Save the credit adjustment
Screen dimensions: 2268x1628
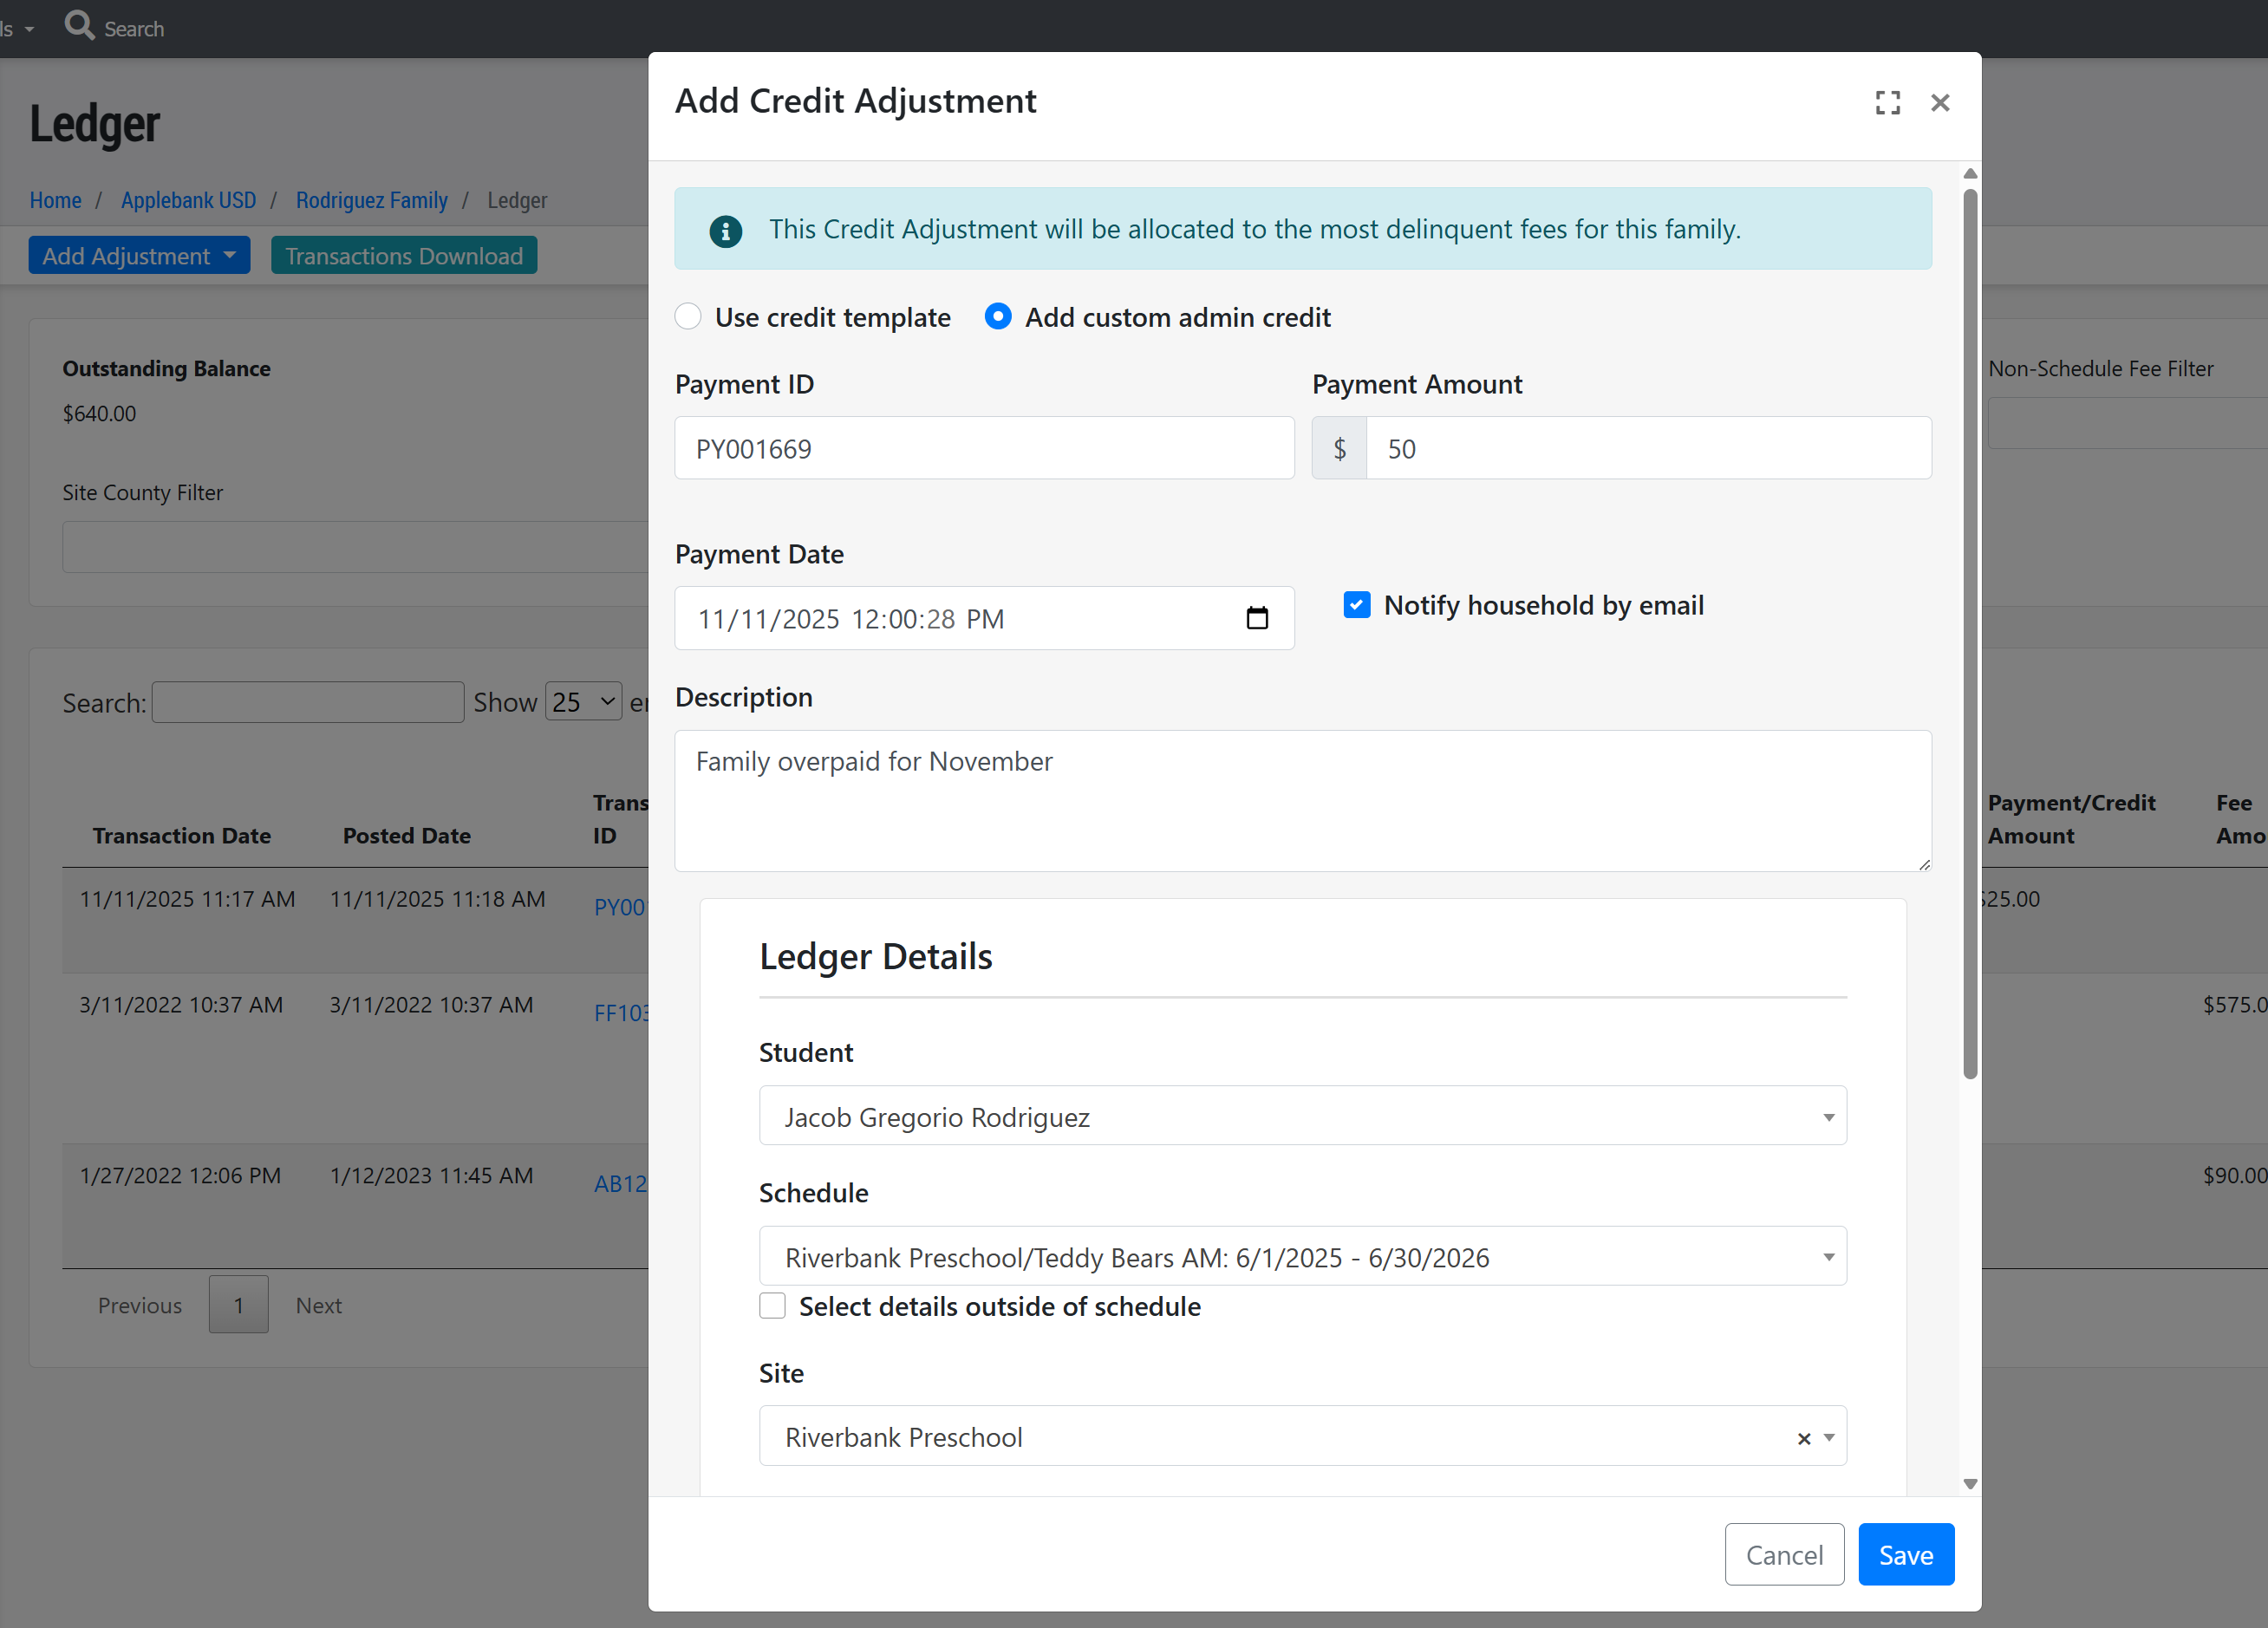(1905, 1554)
